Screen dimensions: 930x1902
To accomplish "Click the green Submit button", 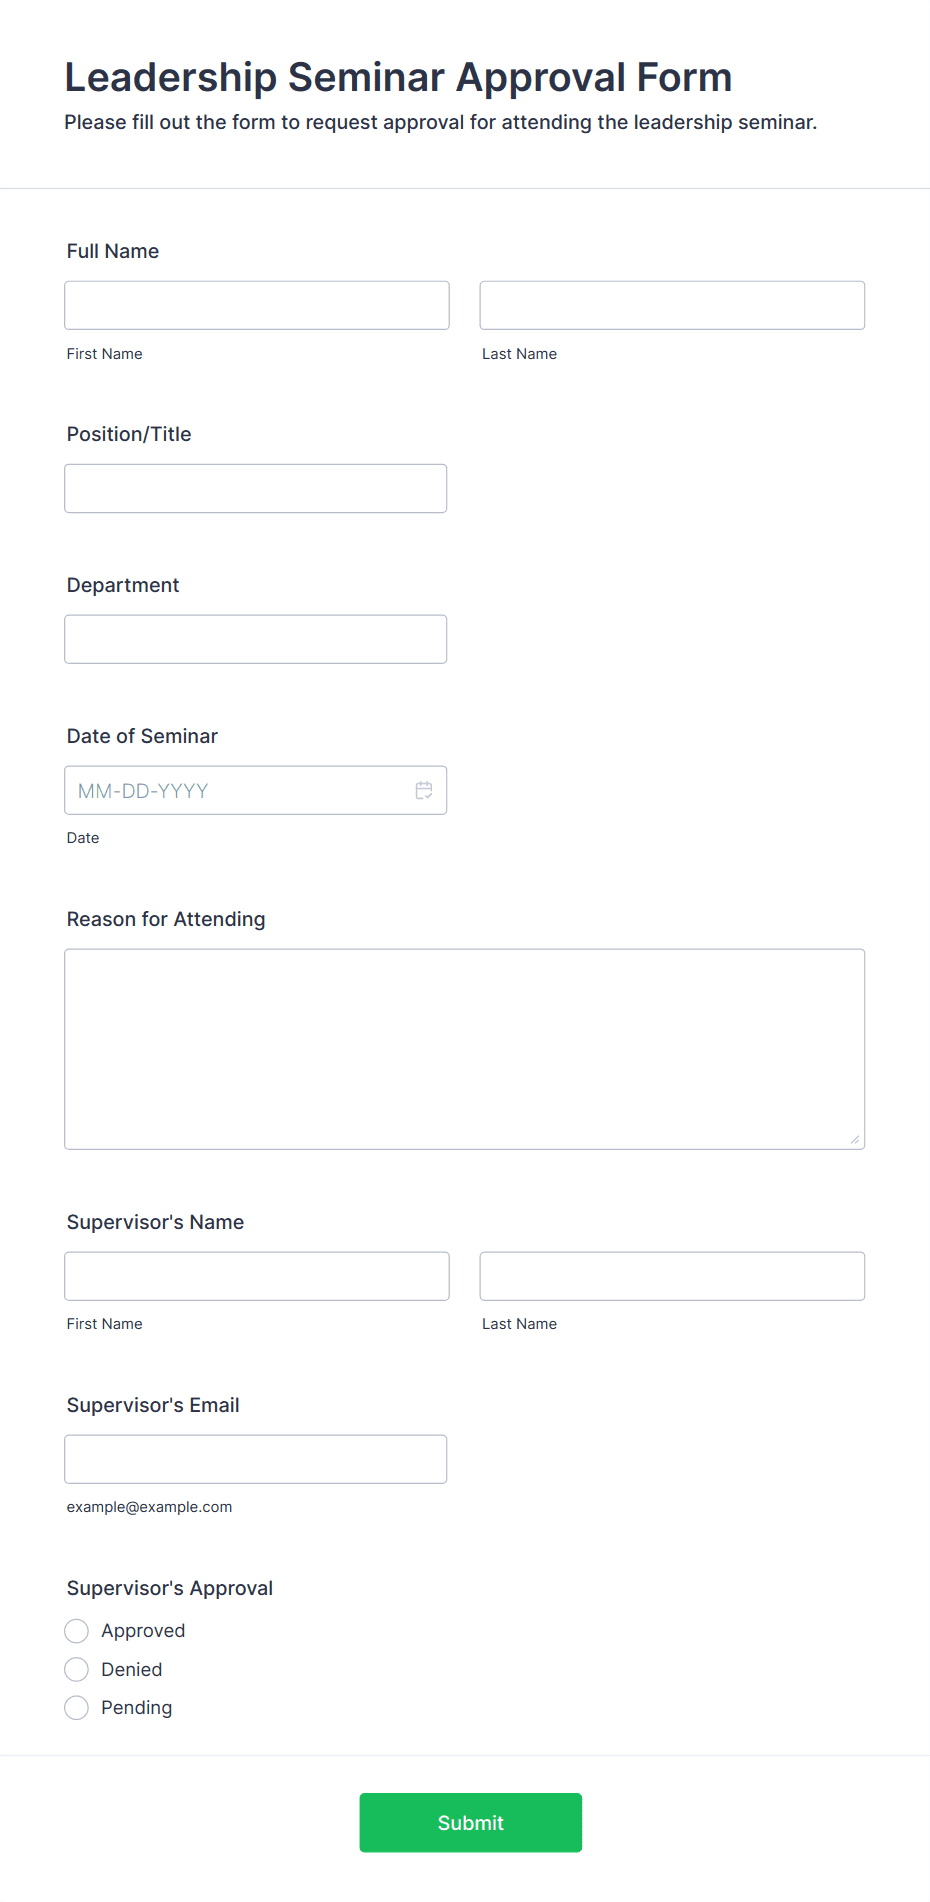I will (471, 1822).
